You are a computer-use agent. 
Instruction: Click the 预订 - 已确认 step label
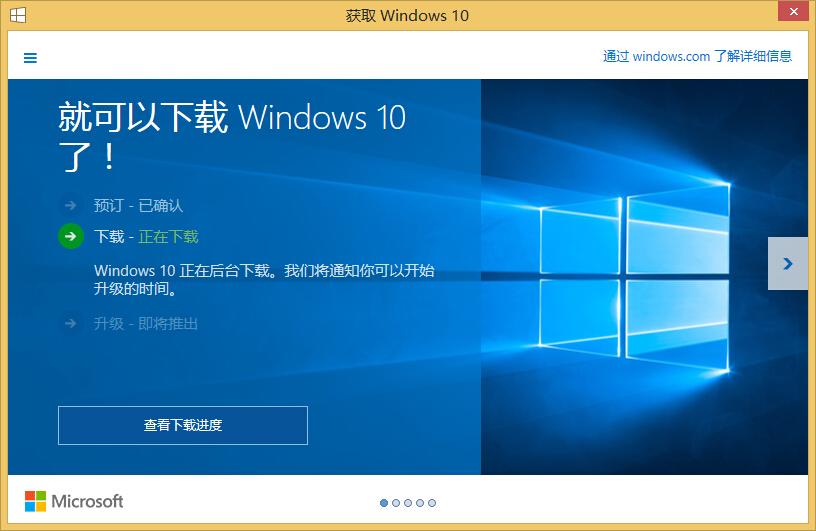click(x=138, y=205)
